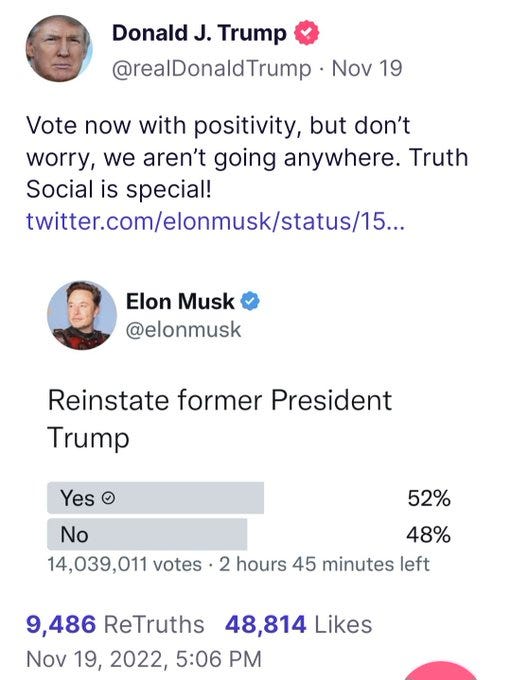View the 9,486 ReTruths list

point(115,624)
